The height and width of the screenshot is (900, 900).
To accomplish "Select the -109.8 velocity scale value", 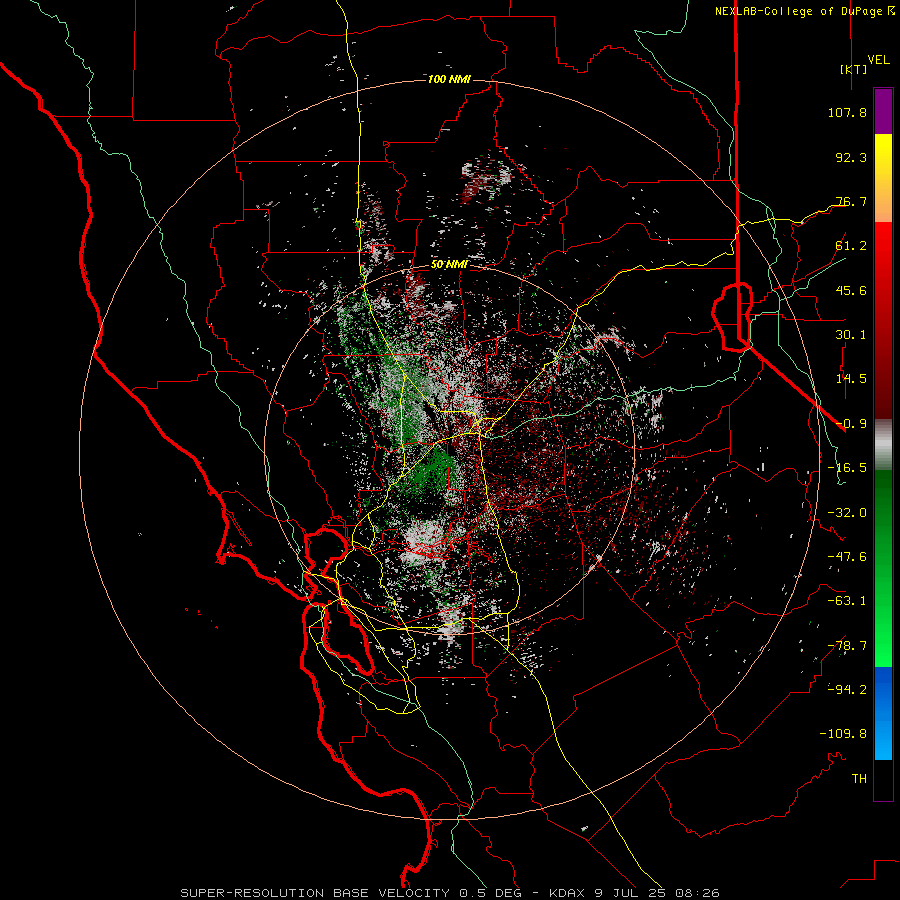I will pyautogui.click(x=843, y=734).
